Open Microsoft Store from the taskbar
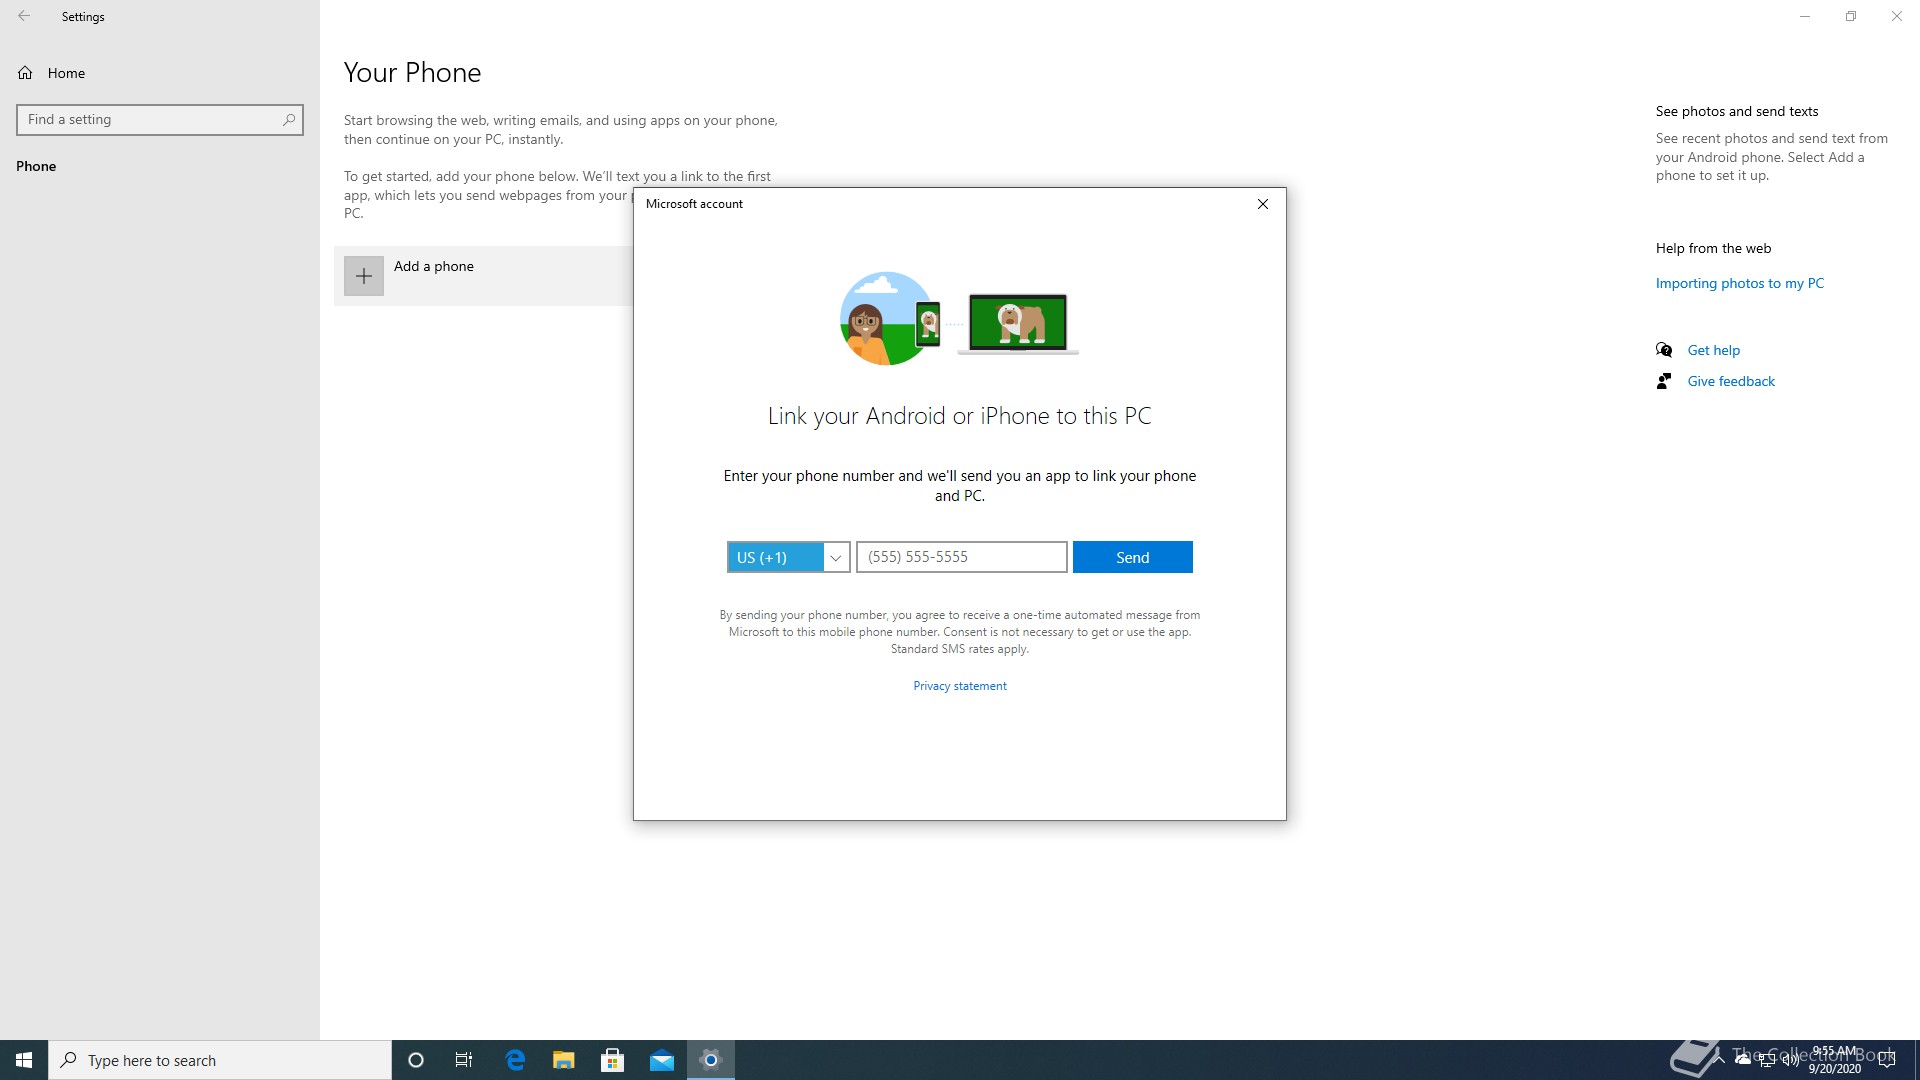Image resolution: width=1920 pixels, height=1080 pixels. (613, 1060)
